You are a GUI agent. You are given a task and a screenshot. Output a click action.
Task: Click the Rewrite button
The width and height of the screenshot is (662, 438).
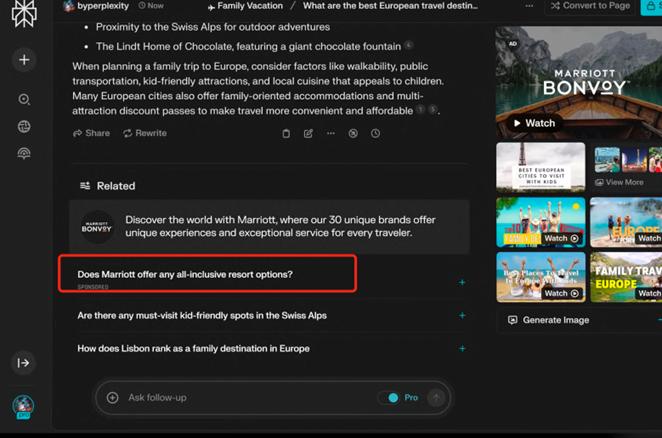(144, 133)
